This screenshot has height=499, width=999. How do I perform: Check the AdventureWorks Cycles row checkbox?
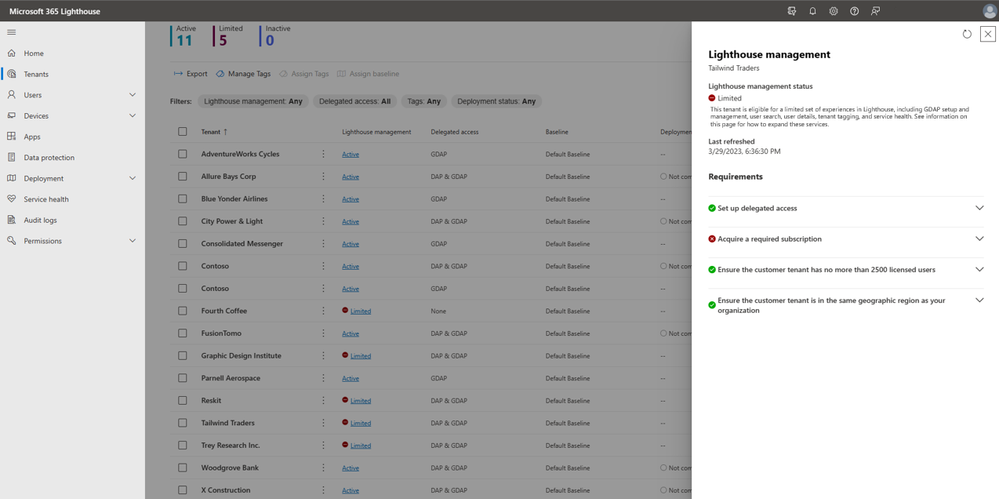(183, 154)
